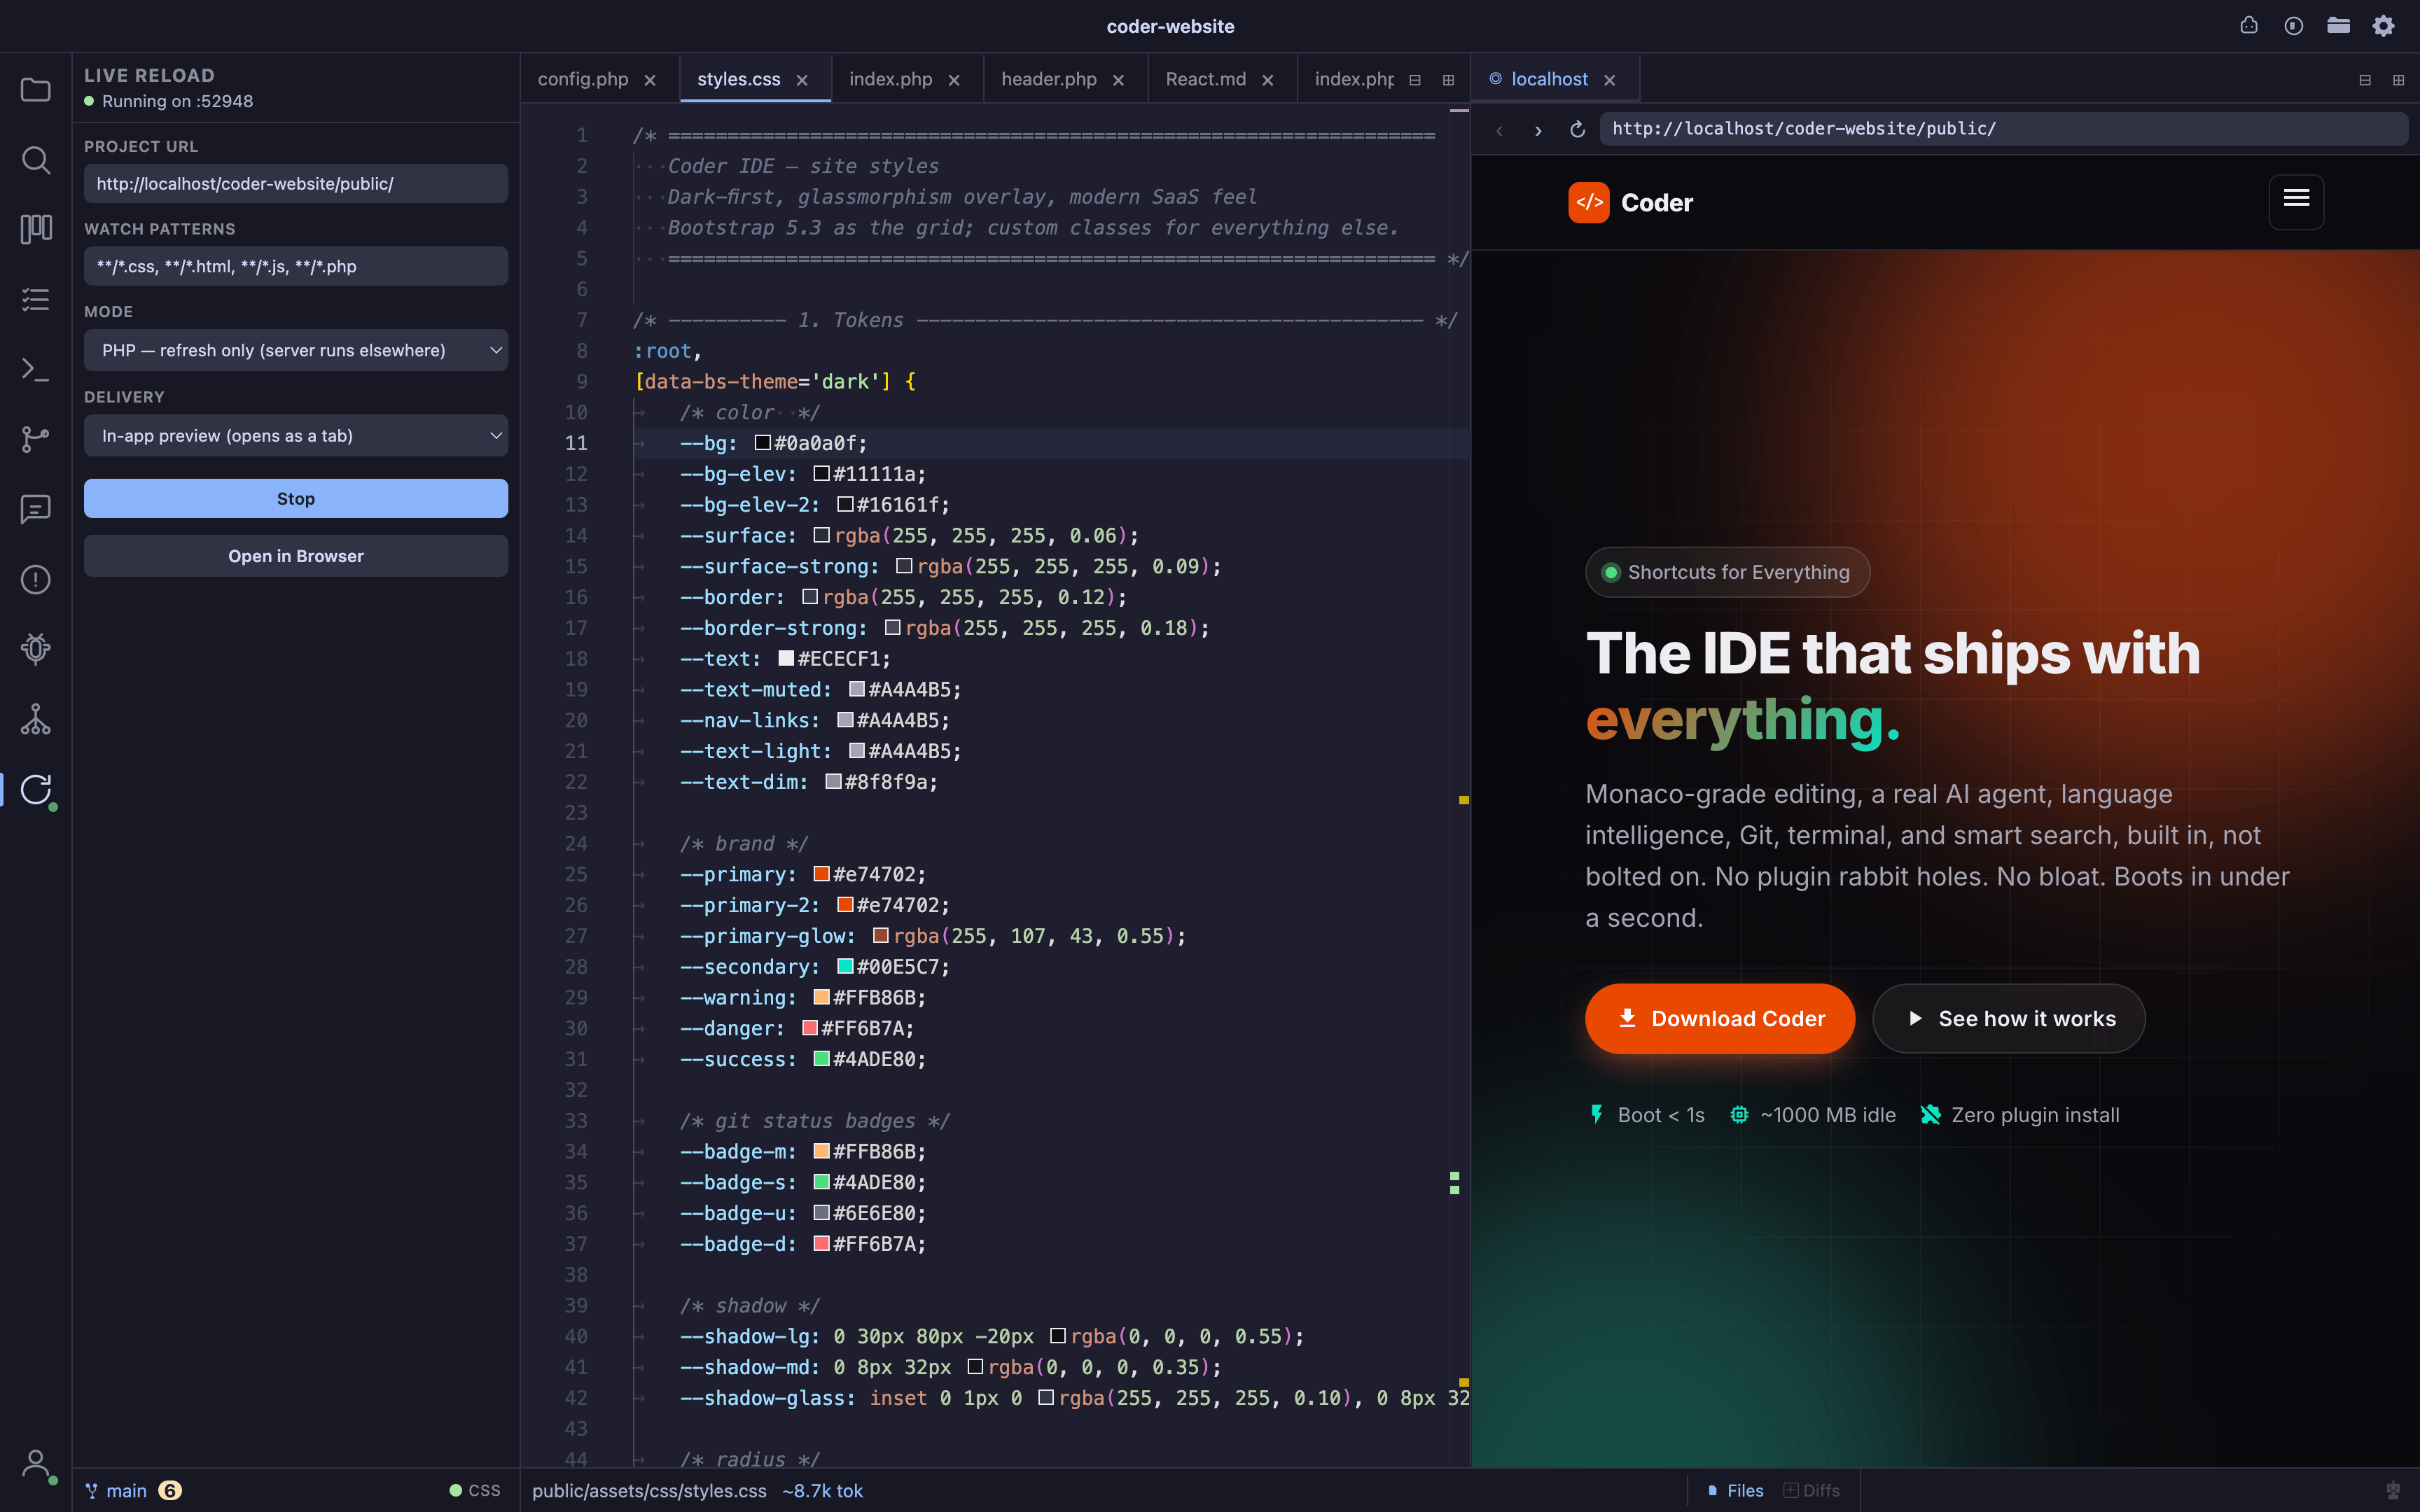Click the --danger #FF6B7A color swatch
Screen dimensions: 2420x1512
810,1028
